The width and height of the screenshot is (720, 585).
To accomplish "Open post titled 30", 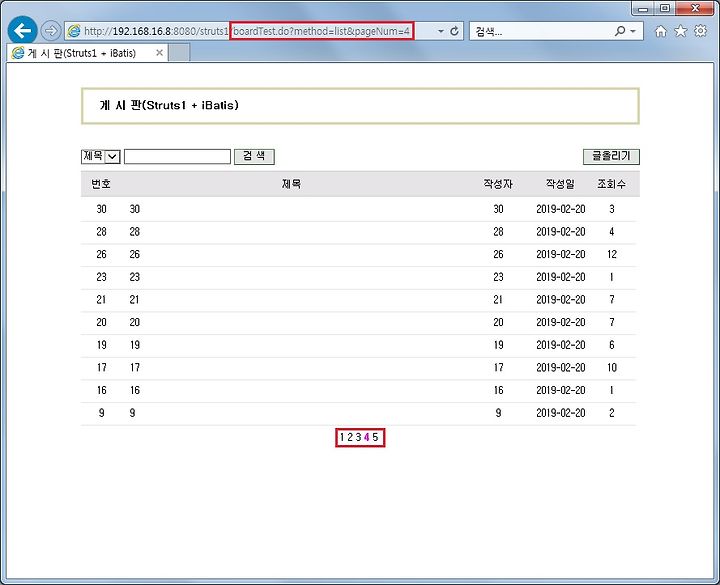I will (135, 209).
